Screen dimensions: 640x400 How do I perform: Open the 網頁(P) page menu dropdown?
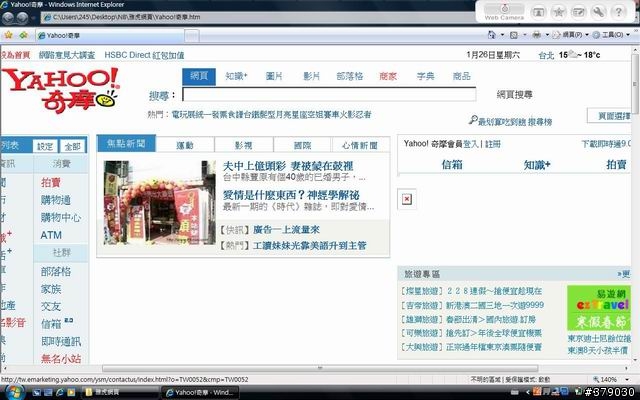click(571, 35)
